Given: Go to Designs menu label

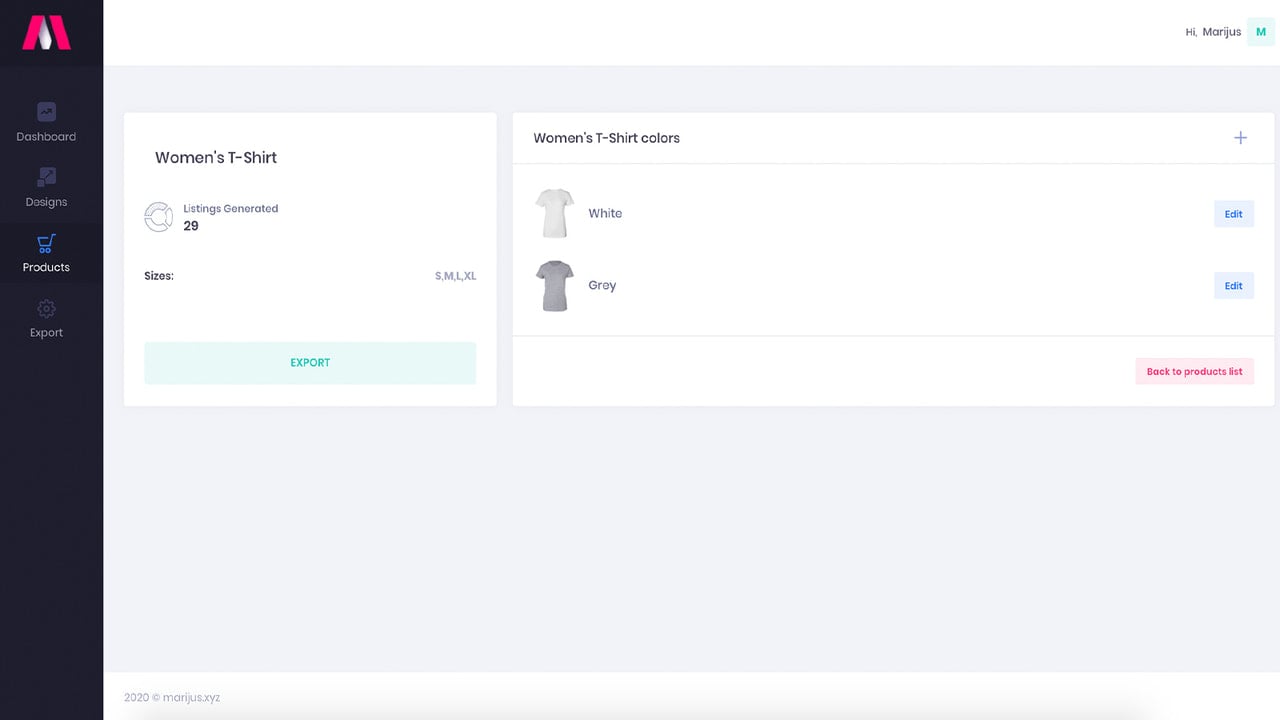Looking at the screenshot, I should (46, 202).
